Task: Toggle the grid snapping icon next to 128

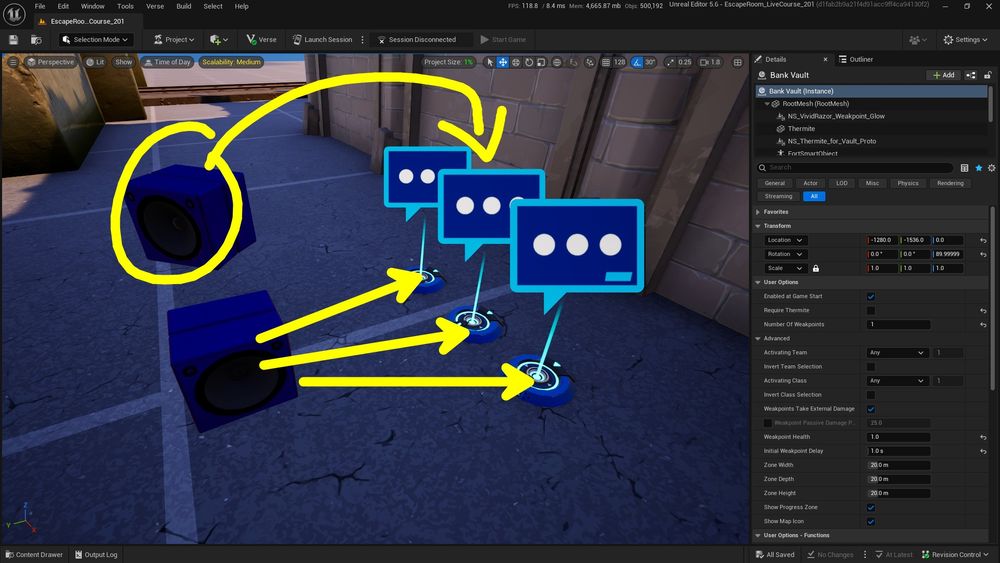Action: [606, 62]
